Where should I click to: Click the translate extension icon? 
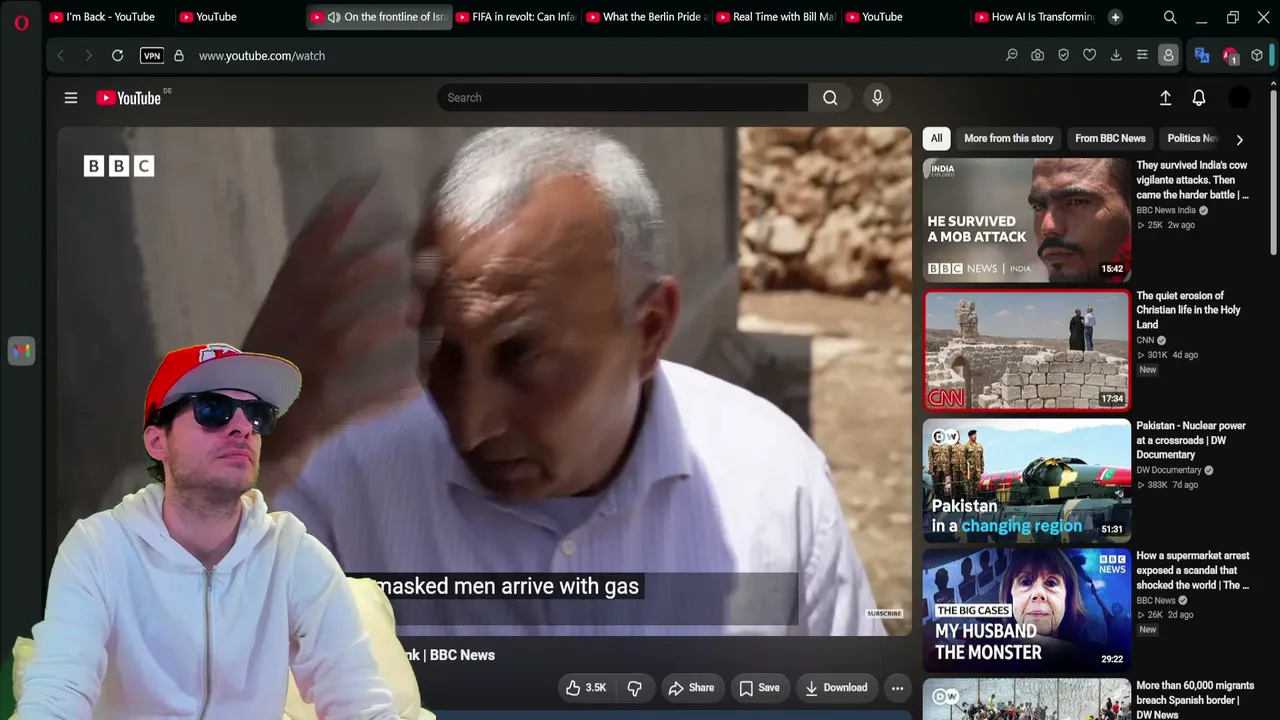(x=1202, y=56)
